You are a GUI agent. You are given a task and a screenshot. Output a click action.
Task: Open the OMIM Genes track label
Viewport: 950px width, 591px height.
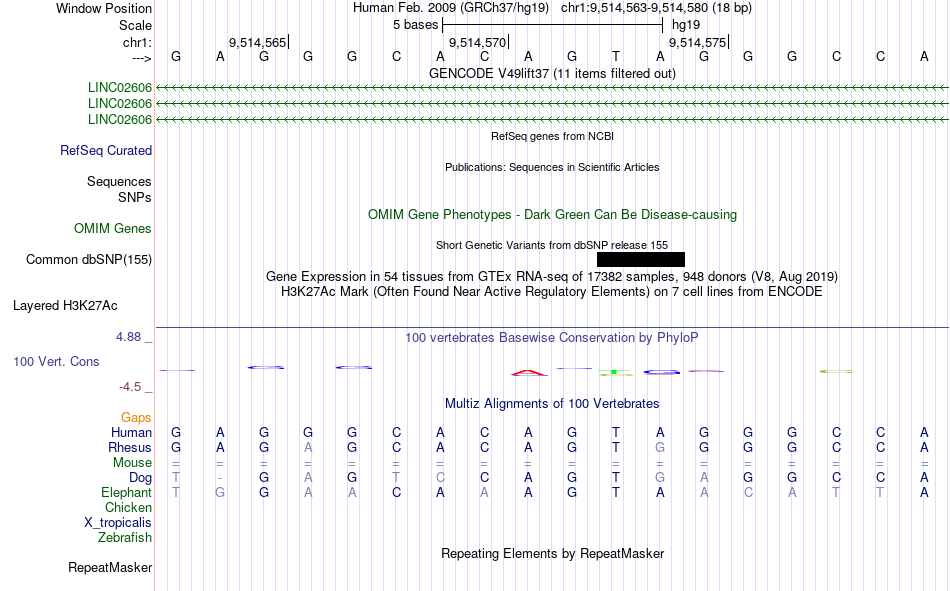pos(113,229)
